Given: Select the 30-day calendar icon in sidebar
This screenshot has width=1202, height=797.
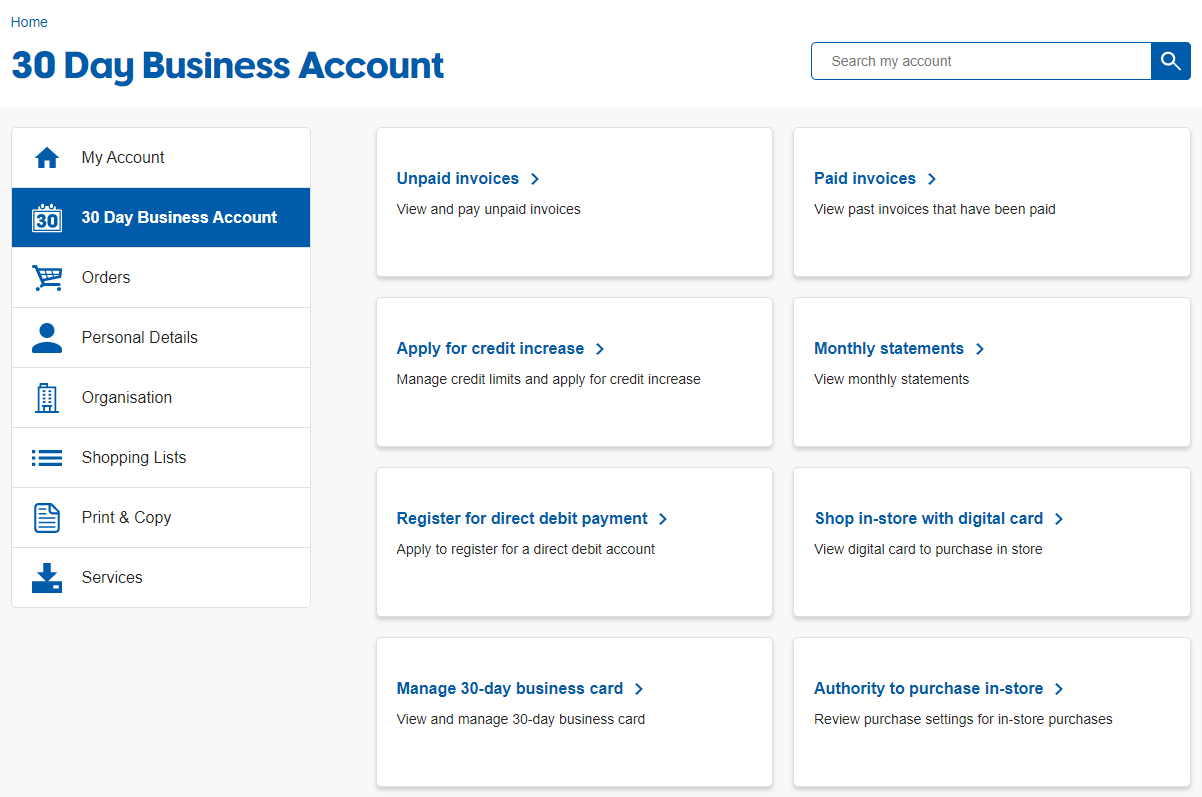Looking at the screenshot, I should click(x=46, y=217).
